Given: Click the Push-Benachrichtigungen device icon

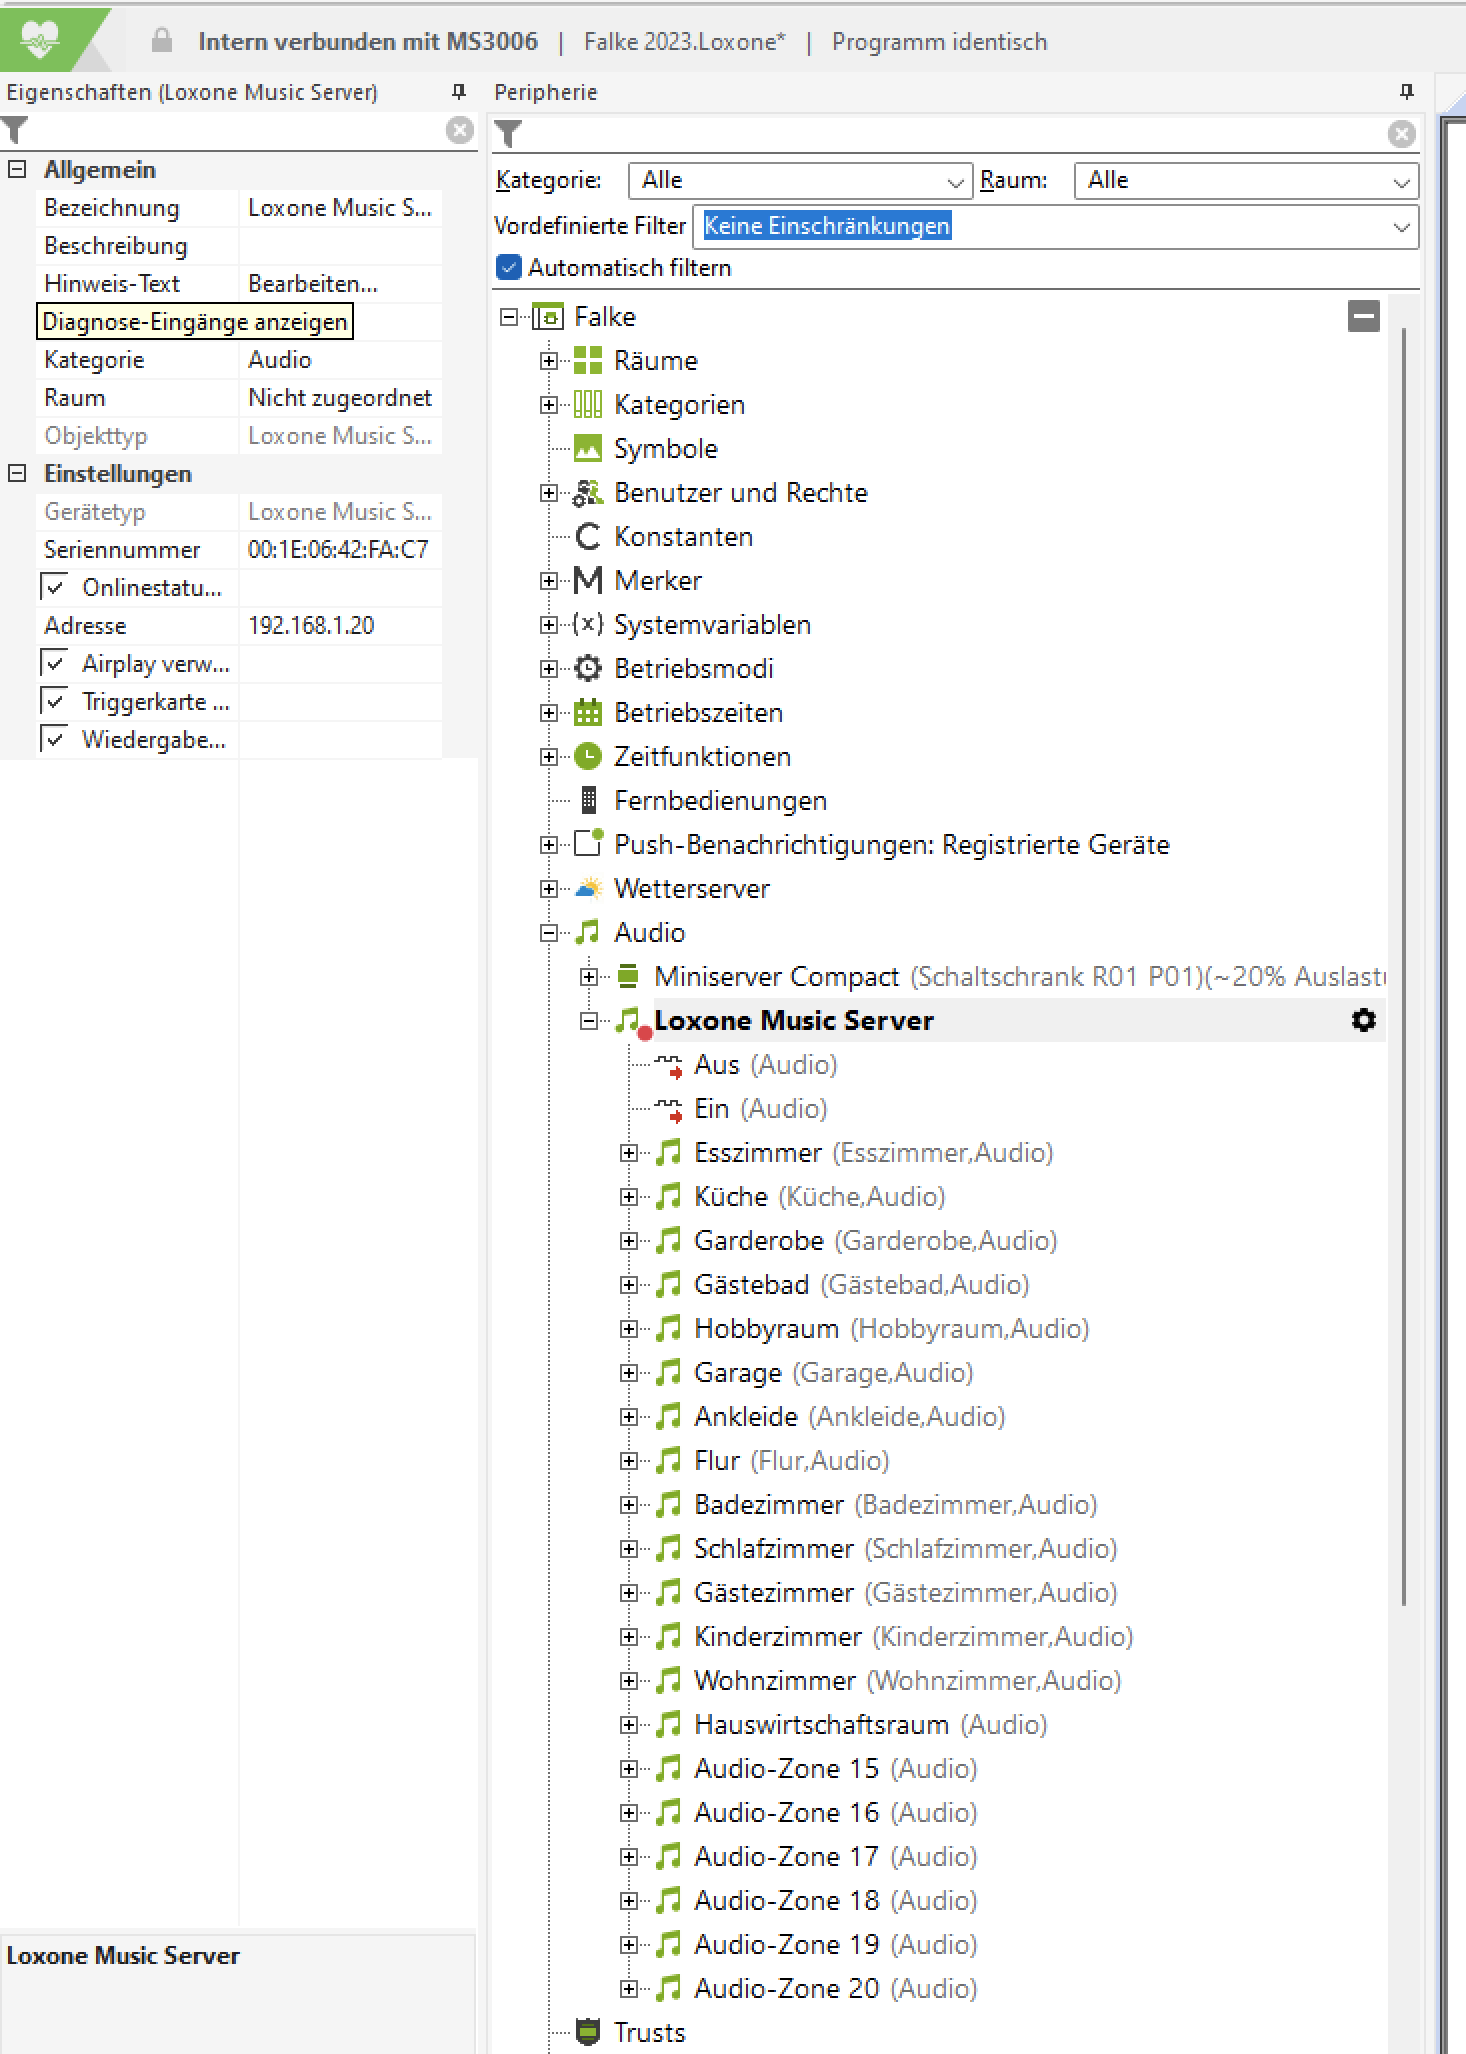Looking at the screenshot, I should [589, 843].
